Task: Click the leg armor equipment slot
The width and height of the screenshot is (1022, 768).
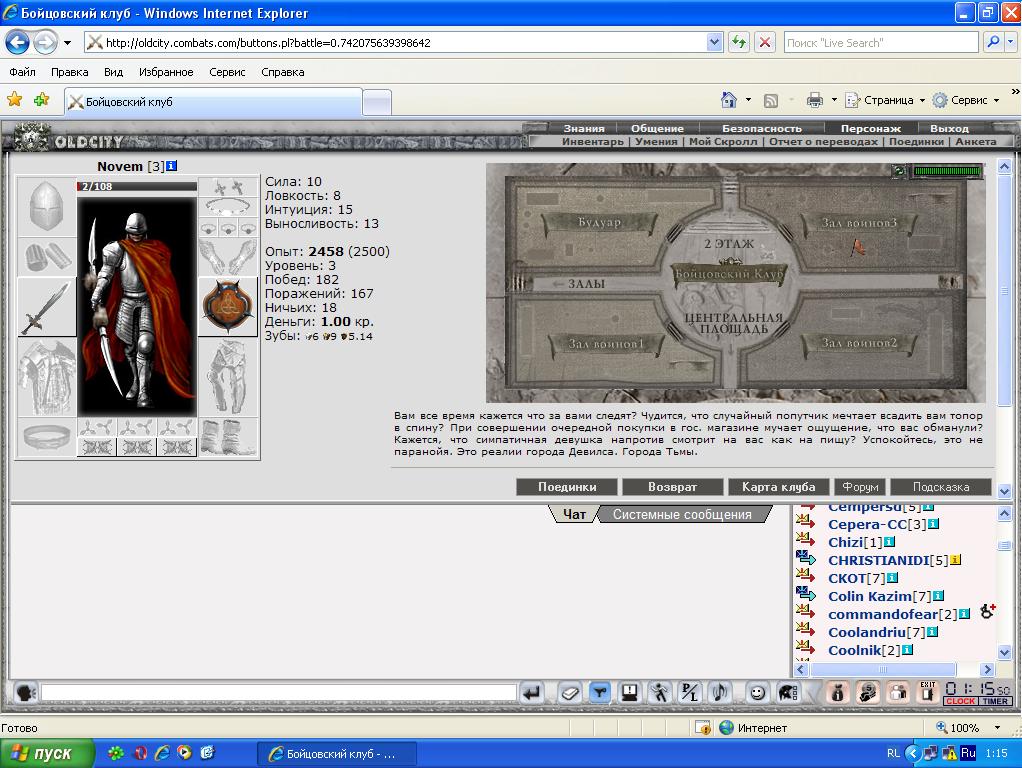Action: pyautogui.click(x=227, y=377)
